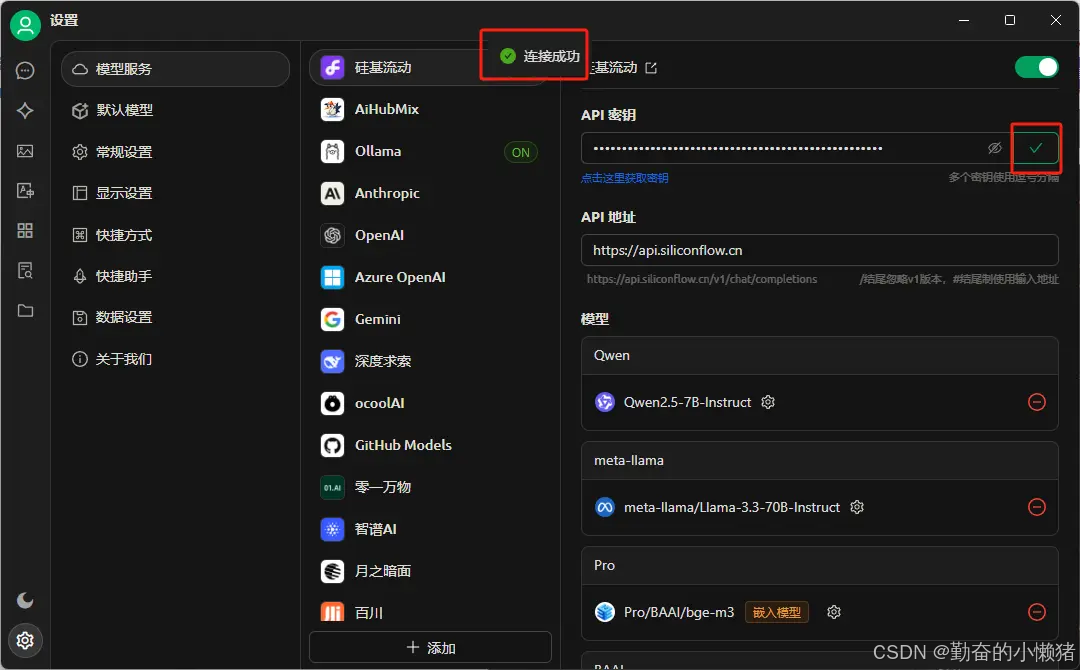Collapse the Qwen model group
Screen dimensions: 1080x670
coord(820,355)
